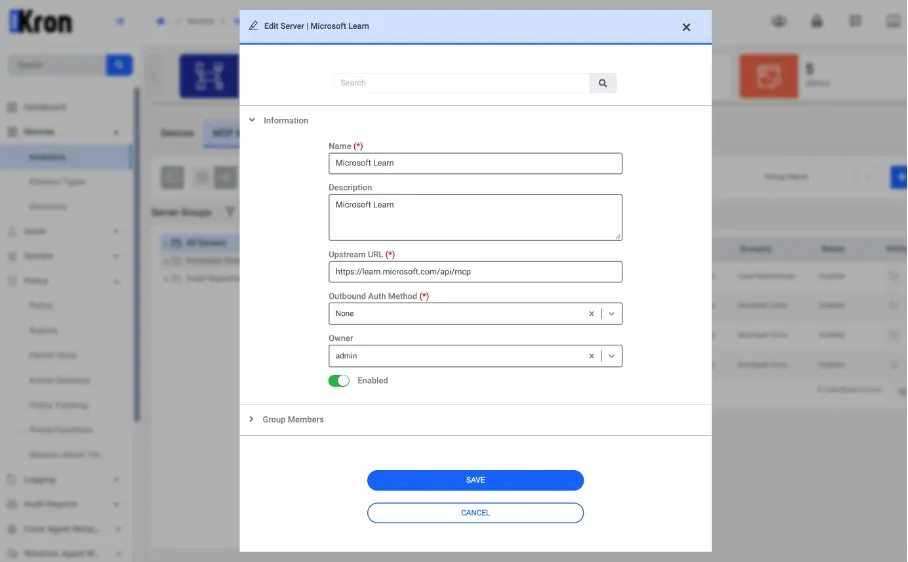
Task: Close the Edit Server dialog
Action: (x=686, y=27)
